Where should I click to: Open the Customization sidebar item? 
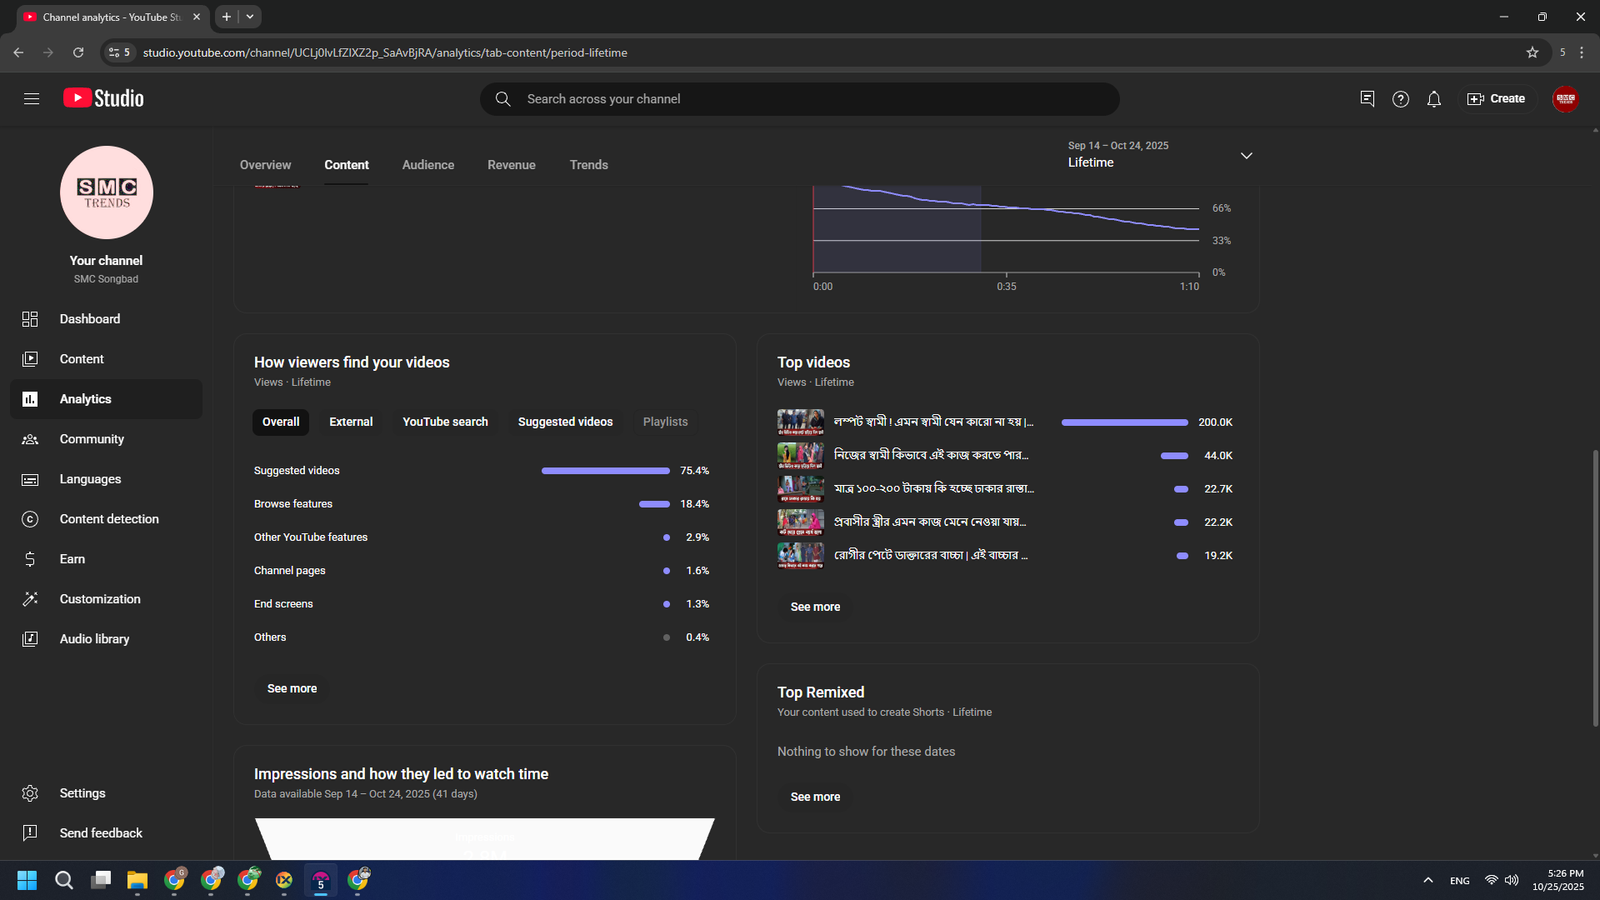click(106, 599)
